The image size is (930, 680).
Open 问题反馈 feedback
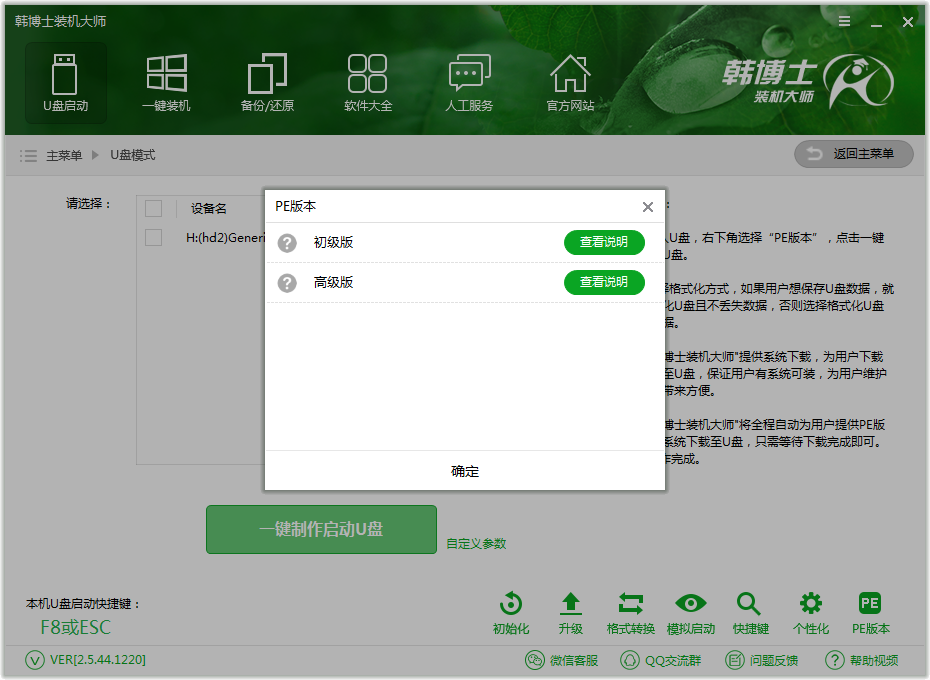pos(762,660)
